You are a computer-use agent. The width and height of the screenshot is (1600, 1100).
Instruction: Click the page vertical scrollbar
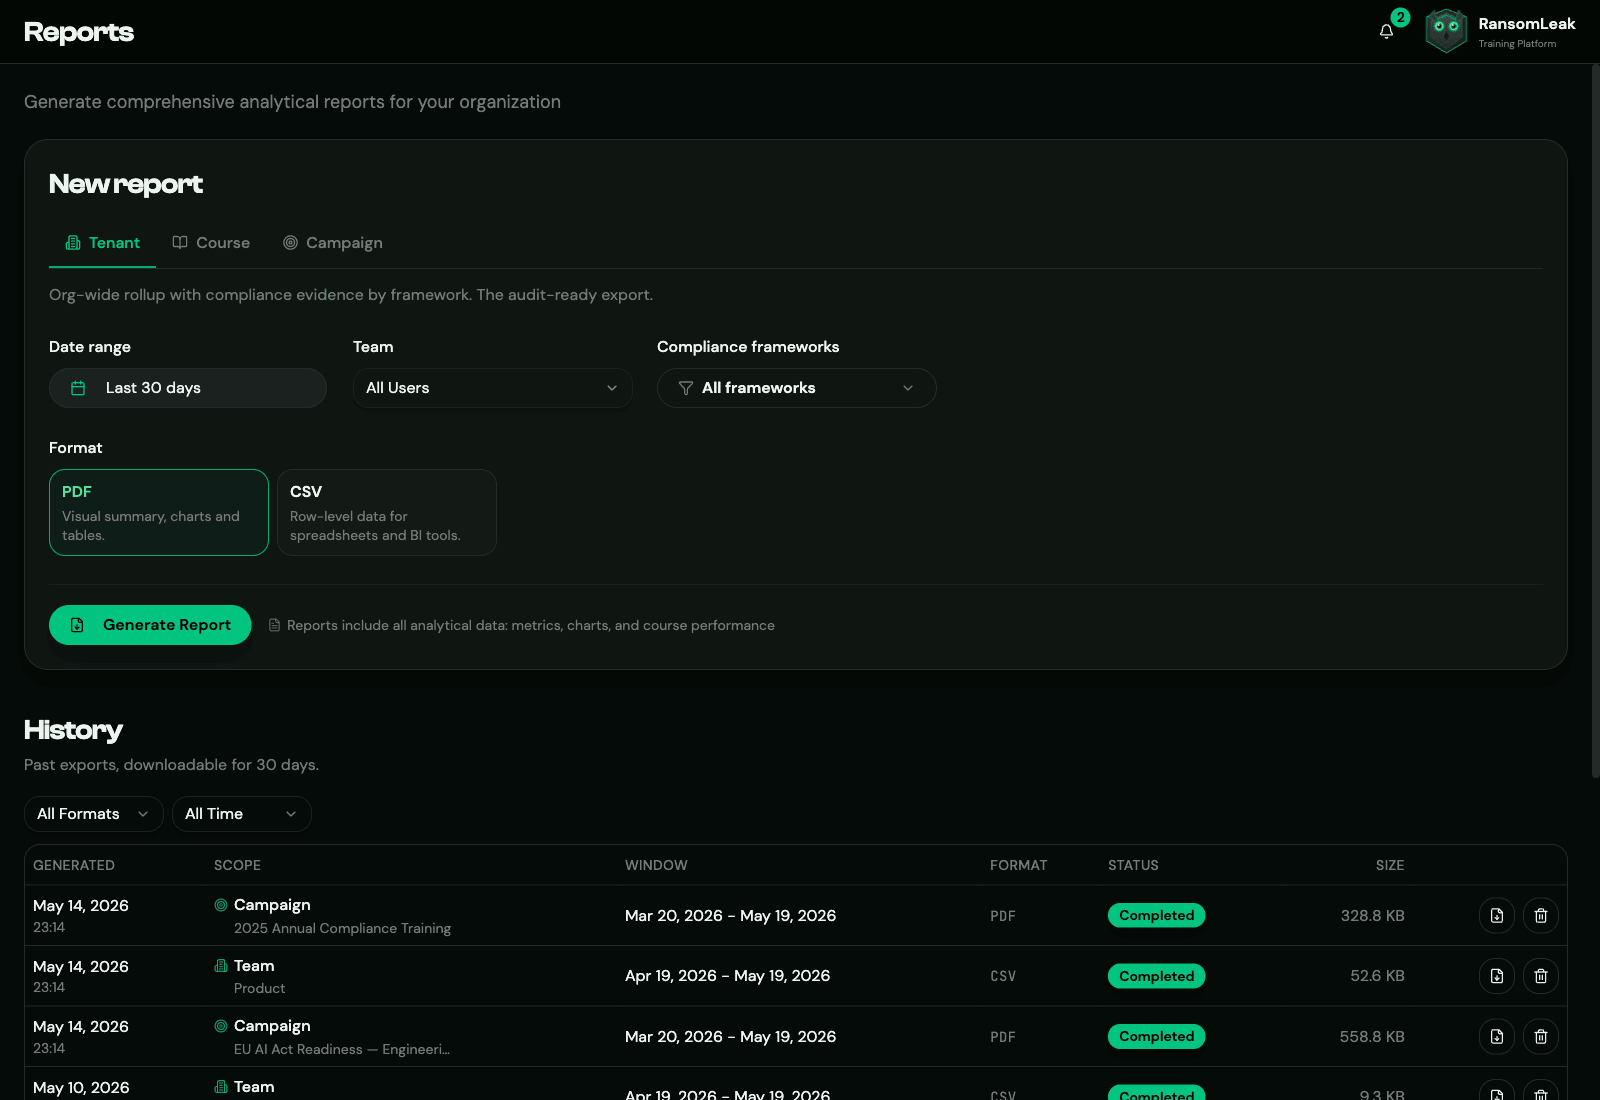(1595, 420)
